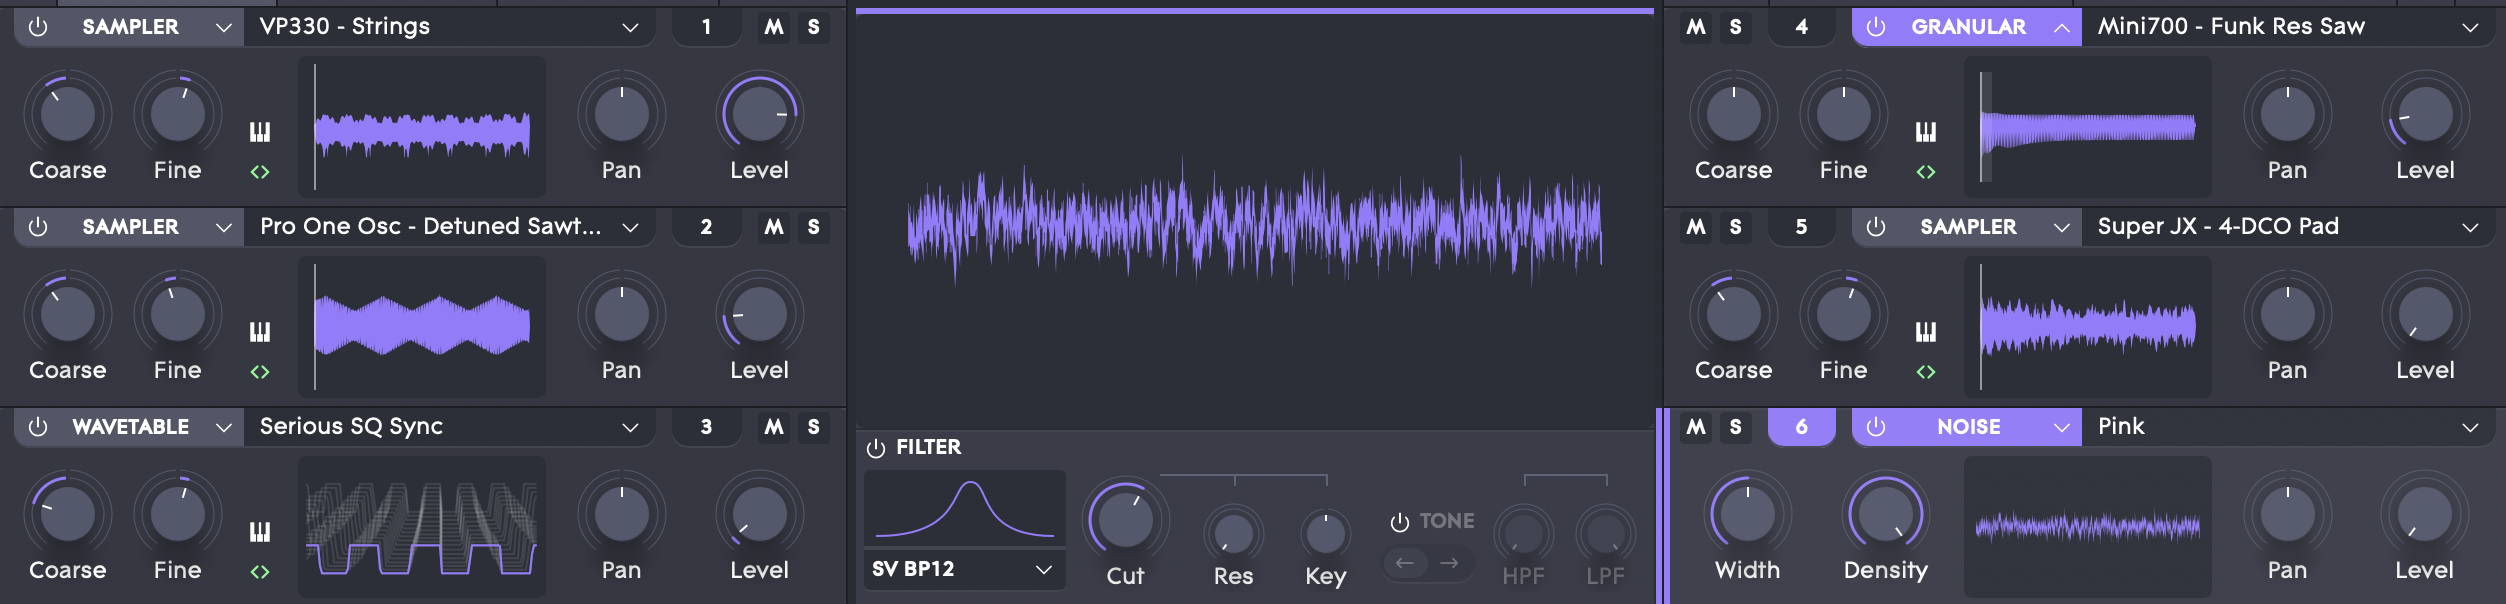Open the Super JX - 4-DCO Pad preset list
Screen dimensions: 2506x604
pos(2290,227)
